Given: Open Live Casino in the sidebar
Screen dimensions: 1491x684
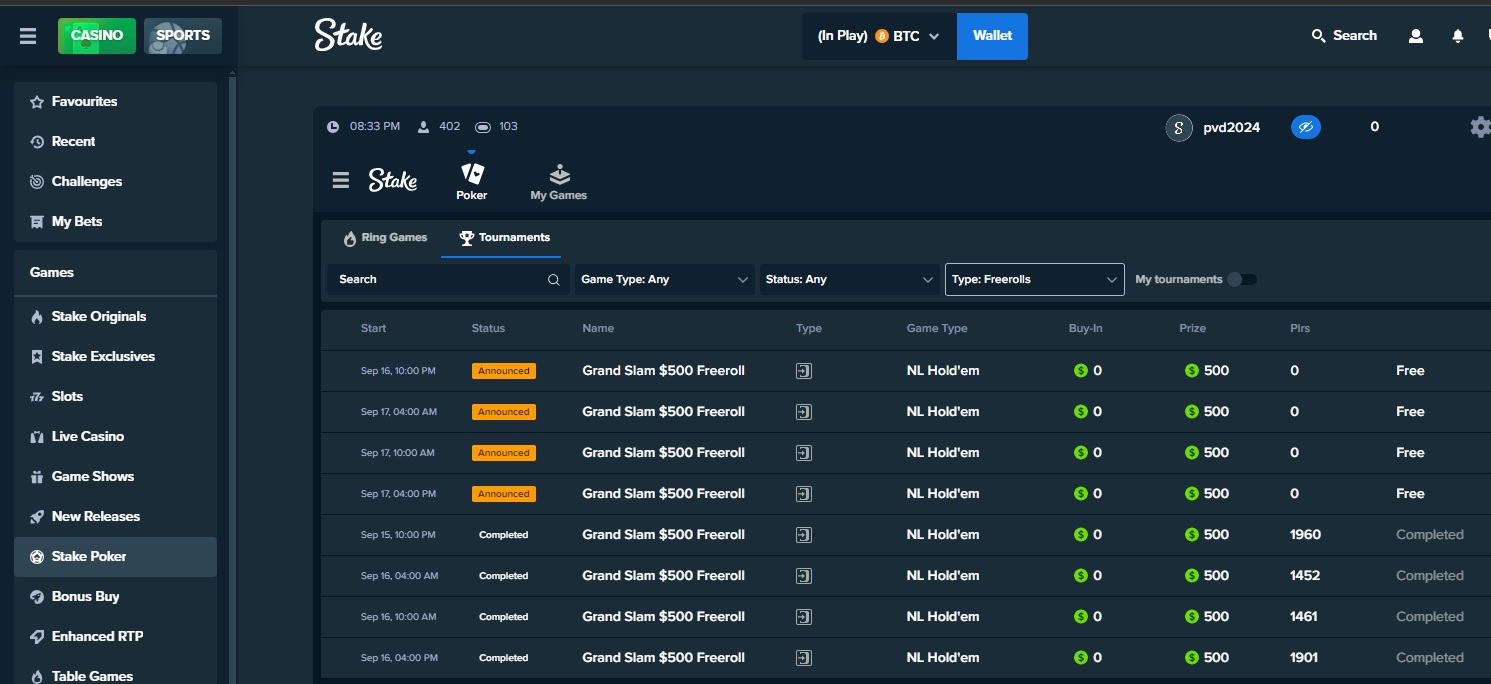Looking at the screenshot, I should pos(115,437).
